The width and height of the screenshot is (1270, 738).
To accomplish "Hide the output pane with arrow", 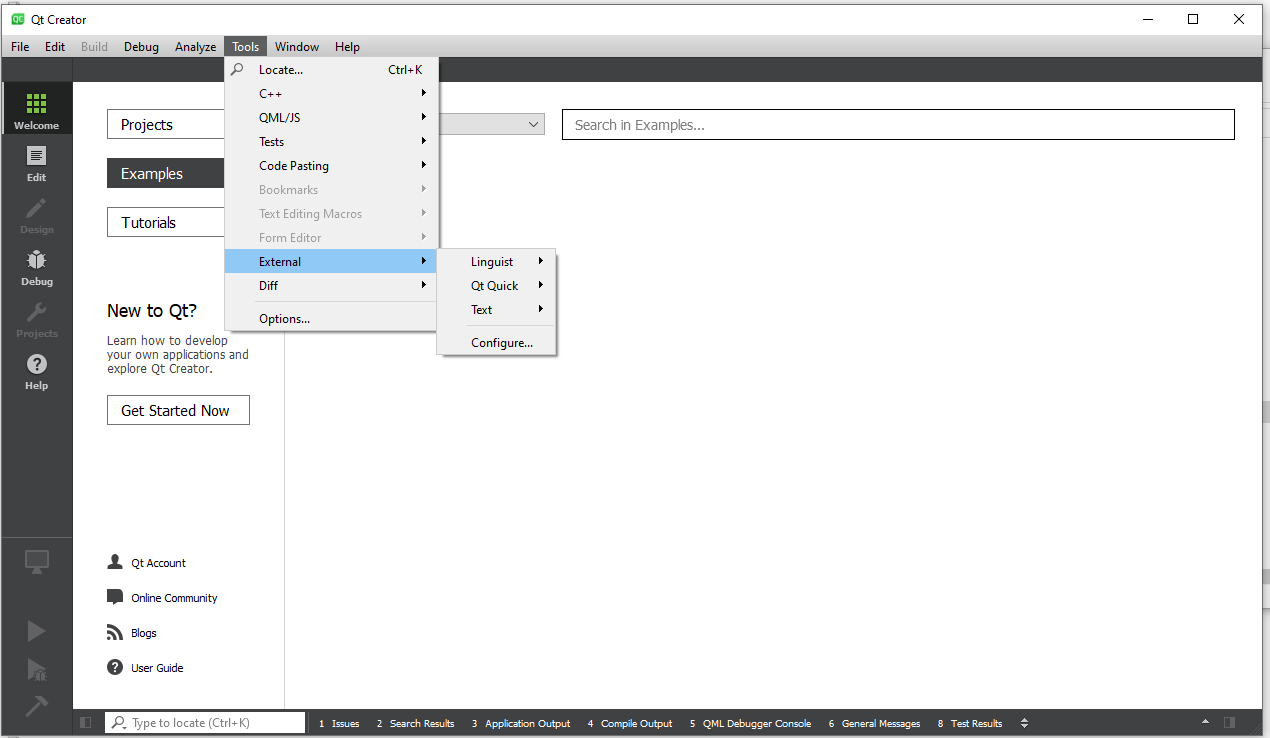I will pyautogui.click(x=1204, y=722).
